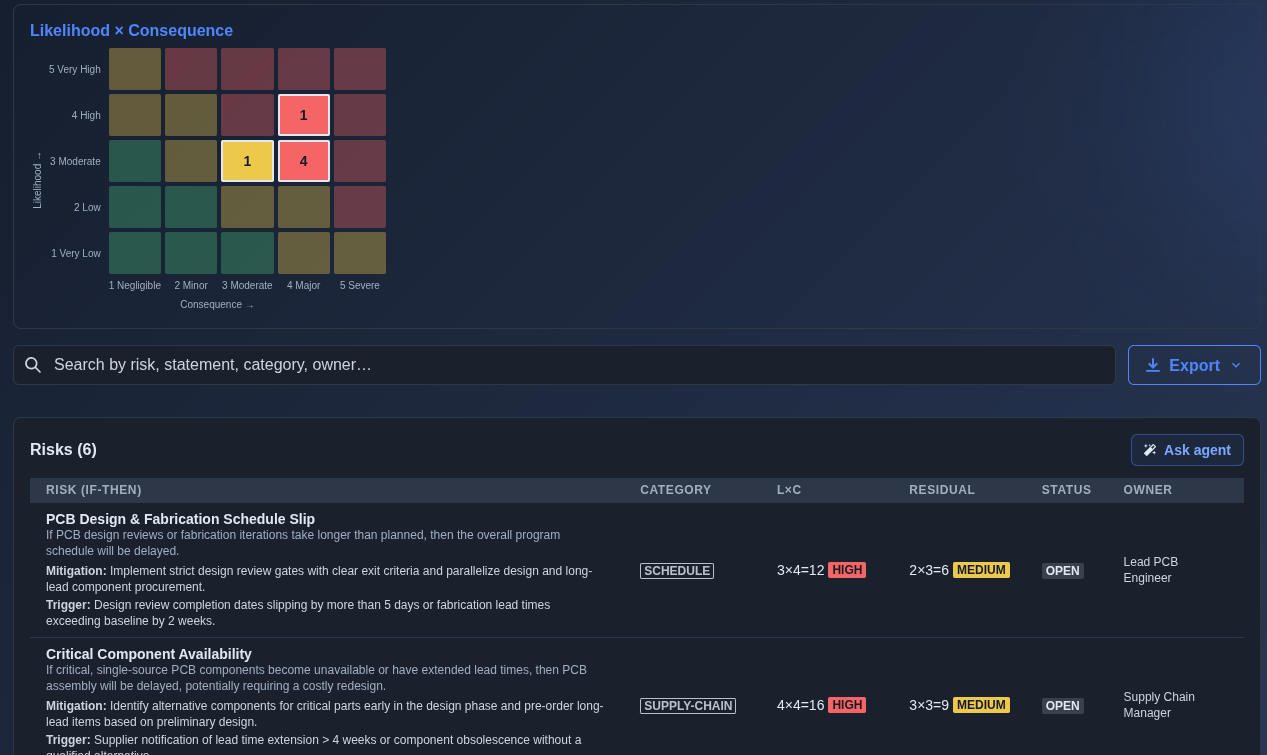Viewport: 1267px width, 755px height.
Task: Click the 4×4=16 score value
Action: 801,705
